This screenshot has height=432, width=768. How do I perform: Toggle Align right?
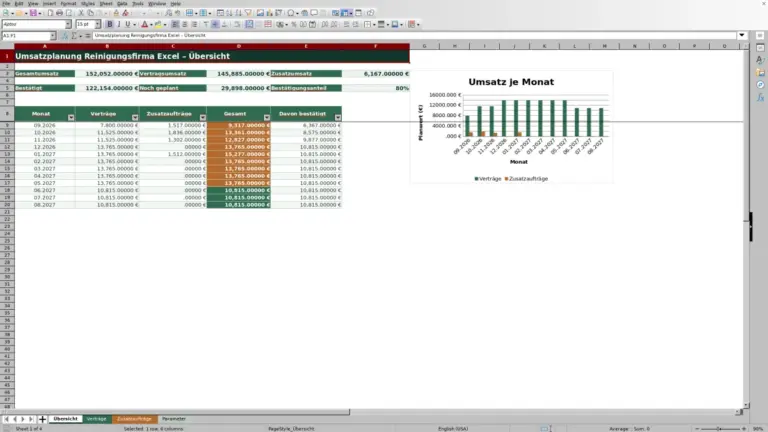click(194, 24)
